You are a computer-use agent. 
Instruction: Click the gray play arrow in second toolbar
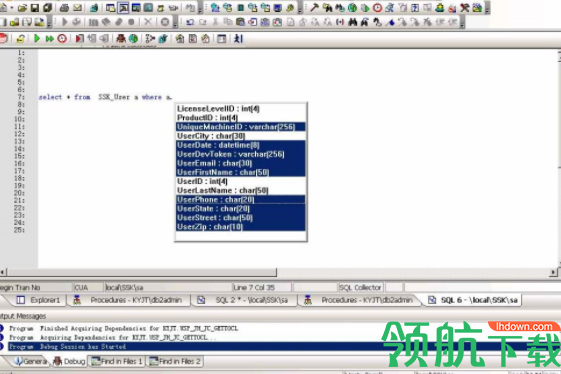coord(65,22)
